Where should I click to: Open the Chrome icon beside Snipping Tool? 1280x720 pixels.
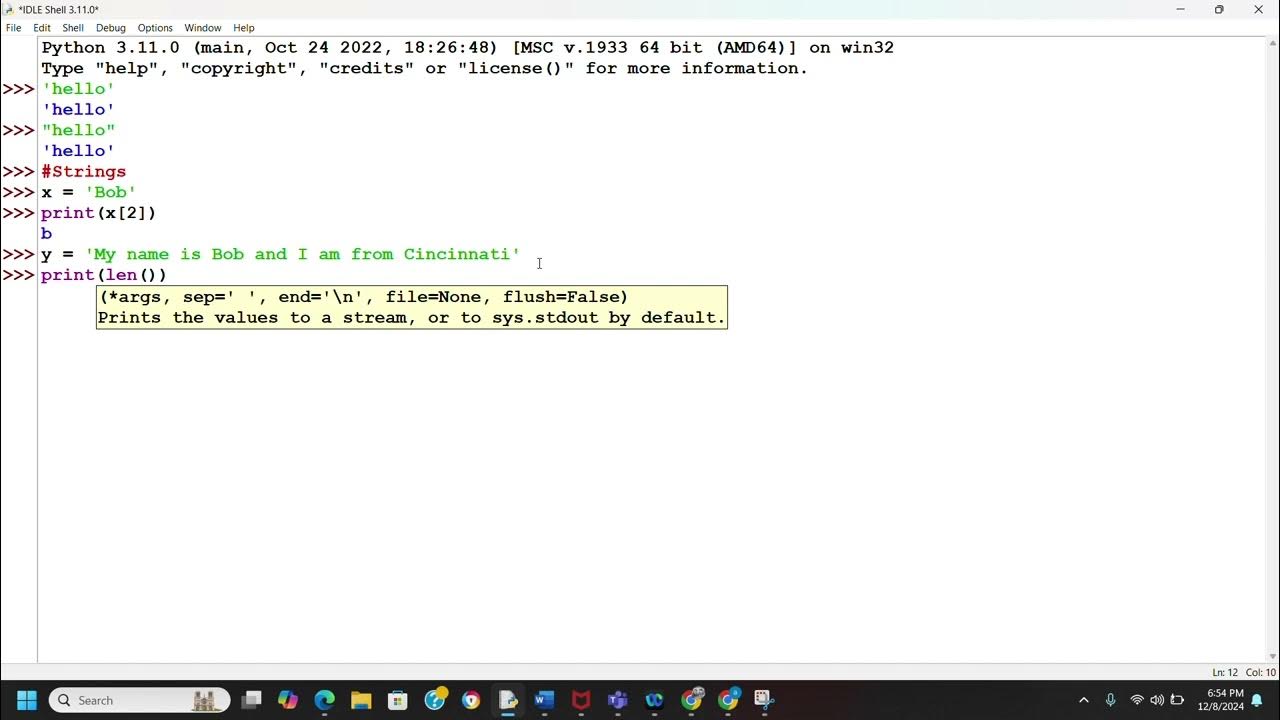pyautogui.click(x=728, y=700)
